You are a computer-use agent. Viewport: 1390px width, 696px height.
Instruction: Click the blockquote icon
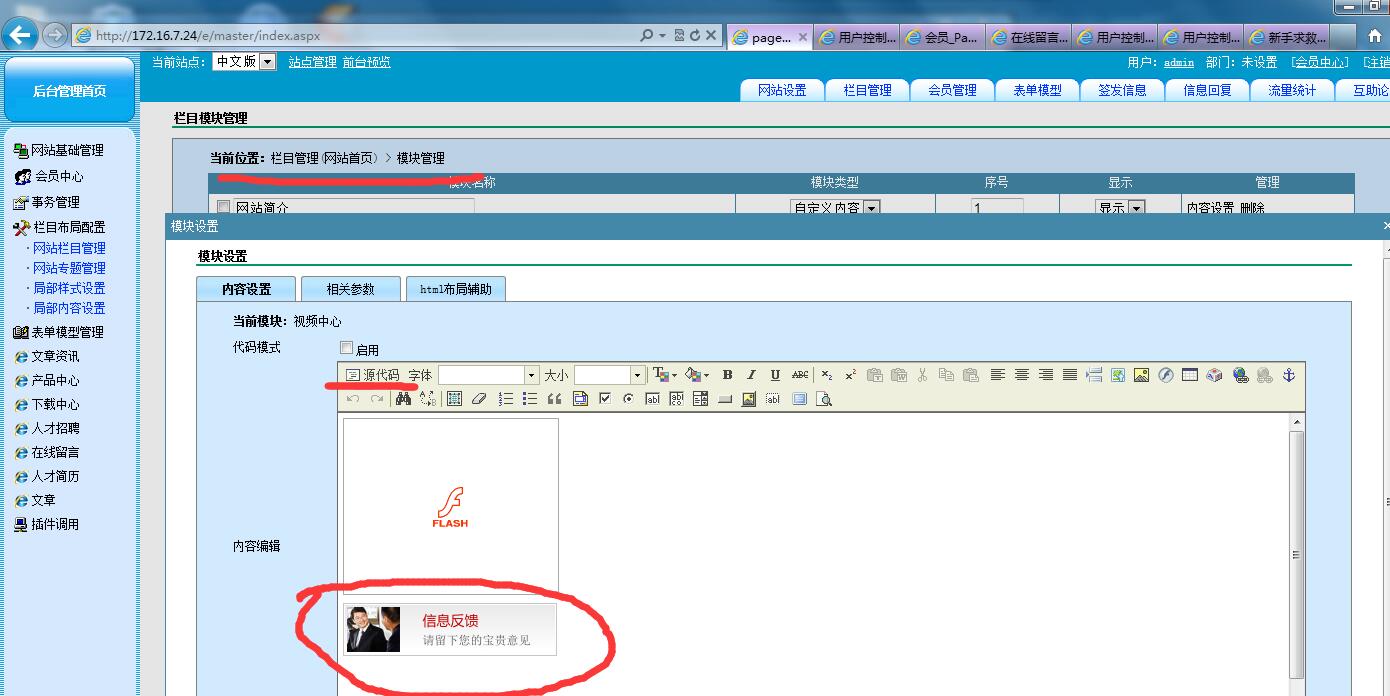click(555, 399)
